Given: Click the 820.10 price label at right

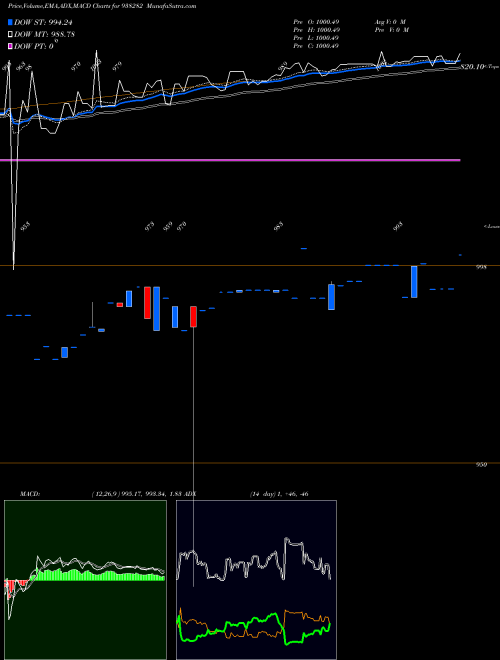Looking at the screenshot, I should click(472, 67).
